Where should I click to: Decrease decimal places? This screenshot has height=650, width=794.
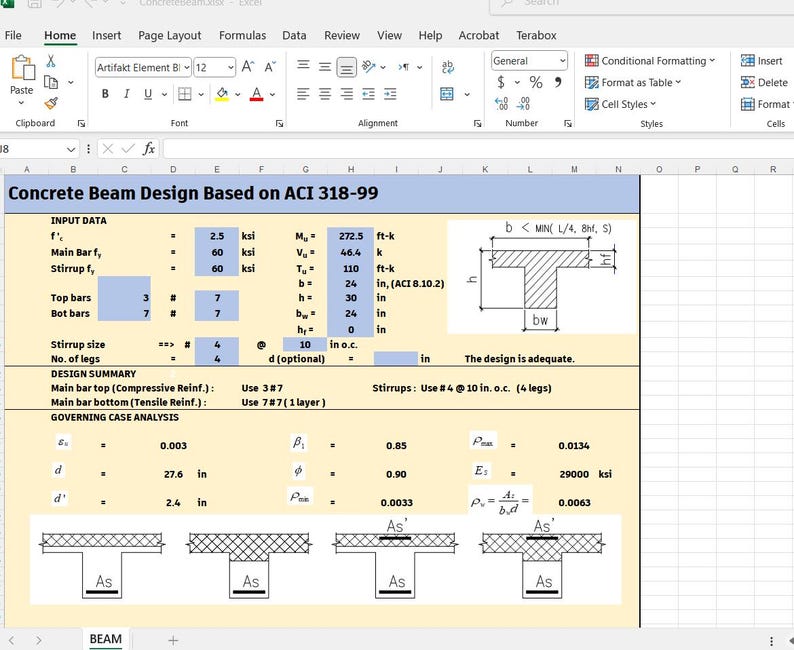pyautogui.click(x=524, y=104)
